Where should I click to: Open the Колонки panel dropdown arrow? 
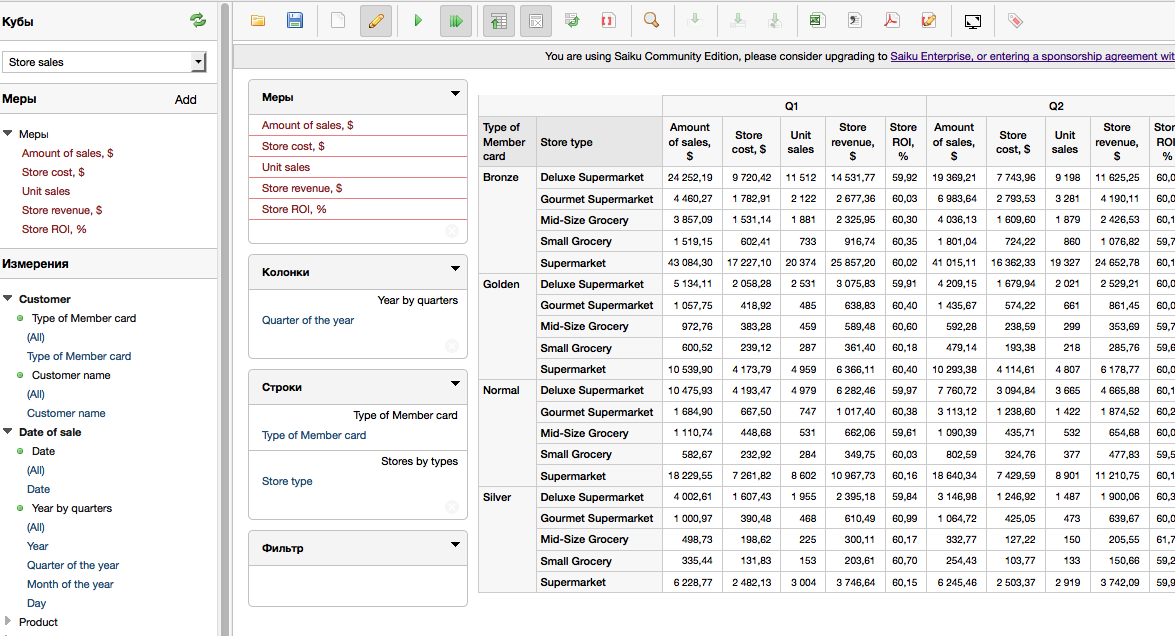(x=455, y=268)
